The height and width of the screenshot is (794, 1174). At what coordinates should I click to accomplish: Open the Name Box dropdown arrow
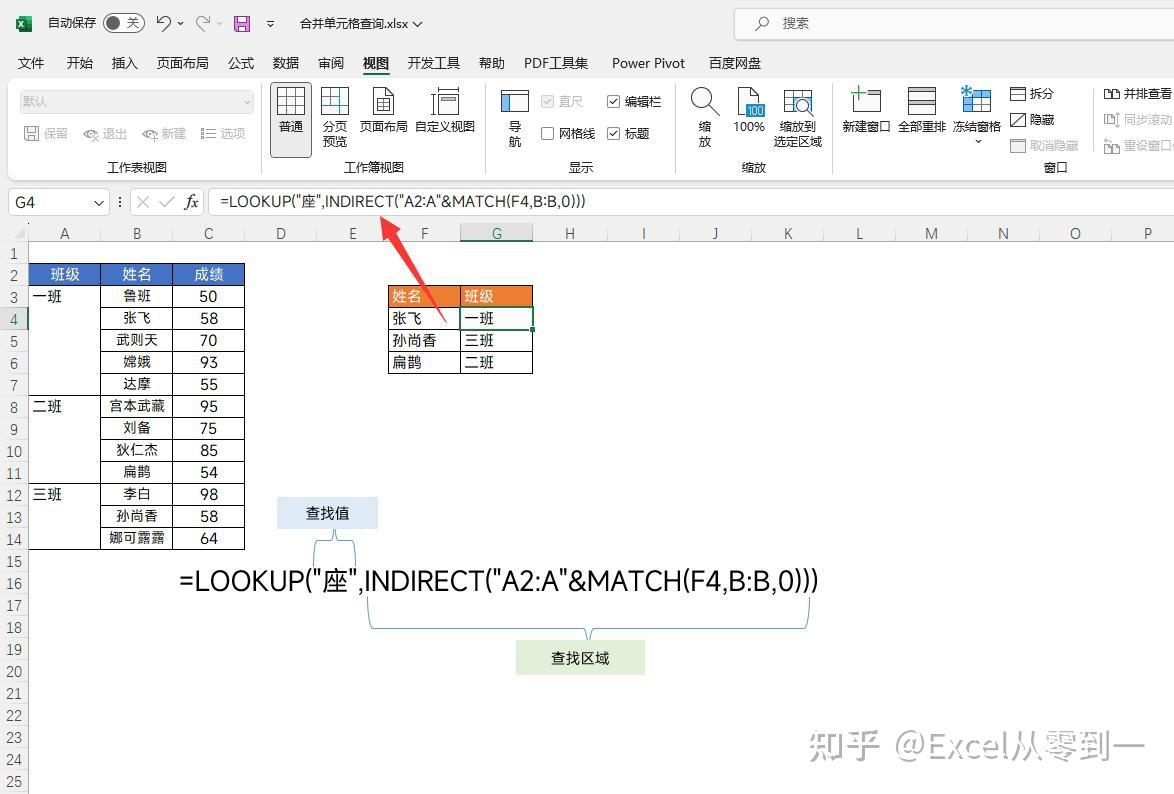pyautogui.click(x=98, y=202)
